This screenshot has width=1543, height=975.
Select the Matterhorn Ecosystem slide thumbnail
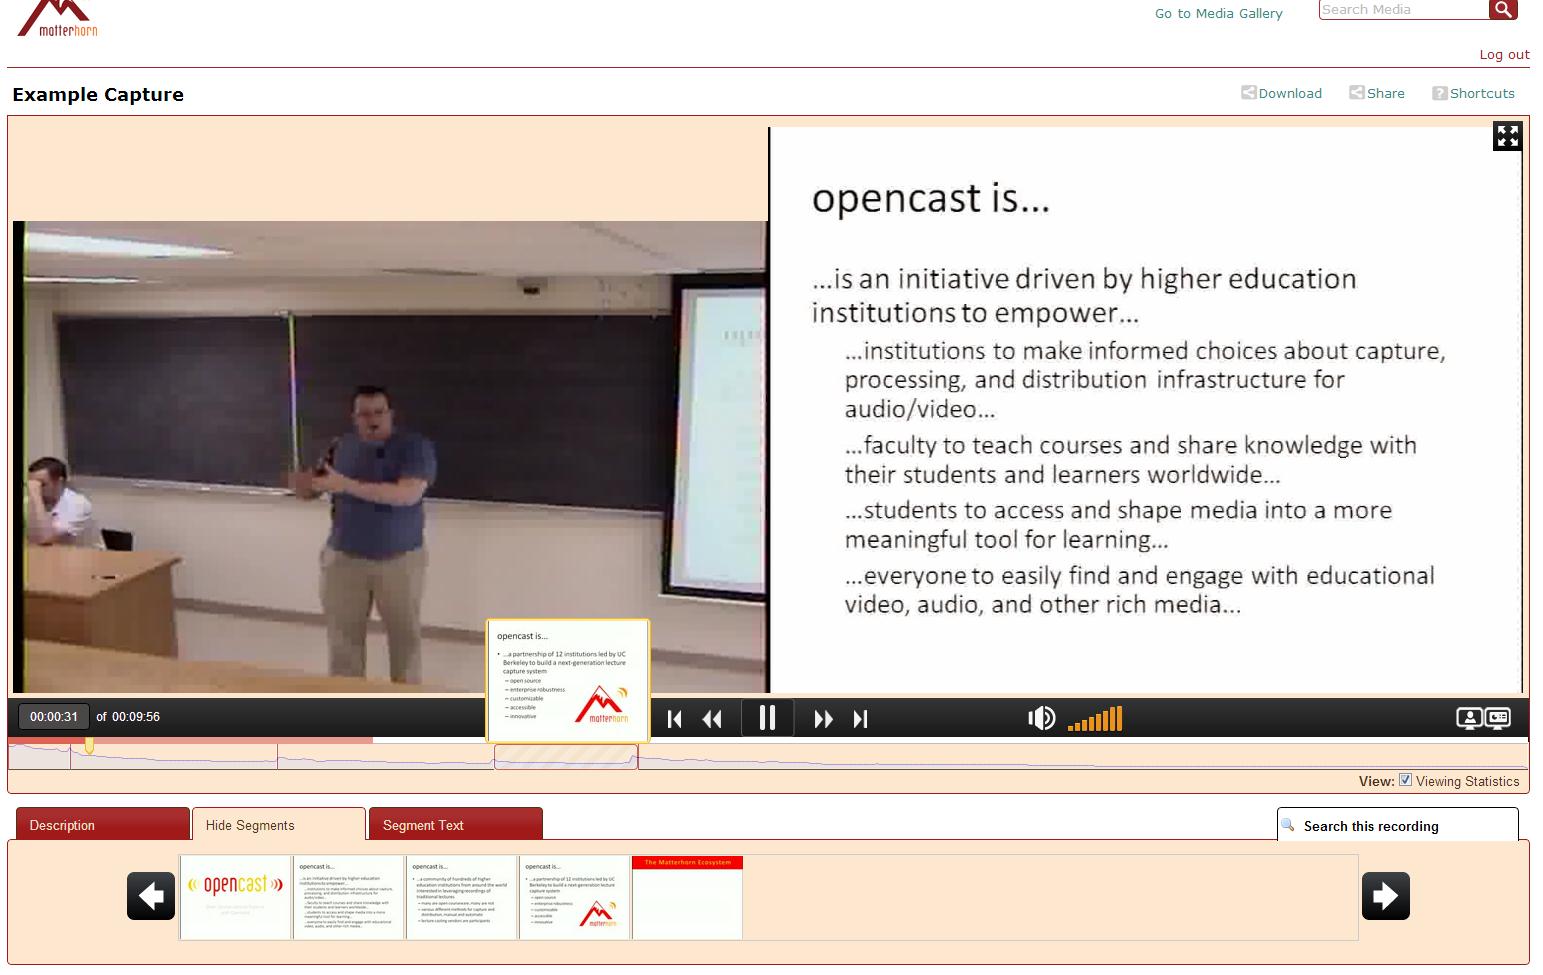tap(688, 897)
